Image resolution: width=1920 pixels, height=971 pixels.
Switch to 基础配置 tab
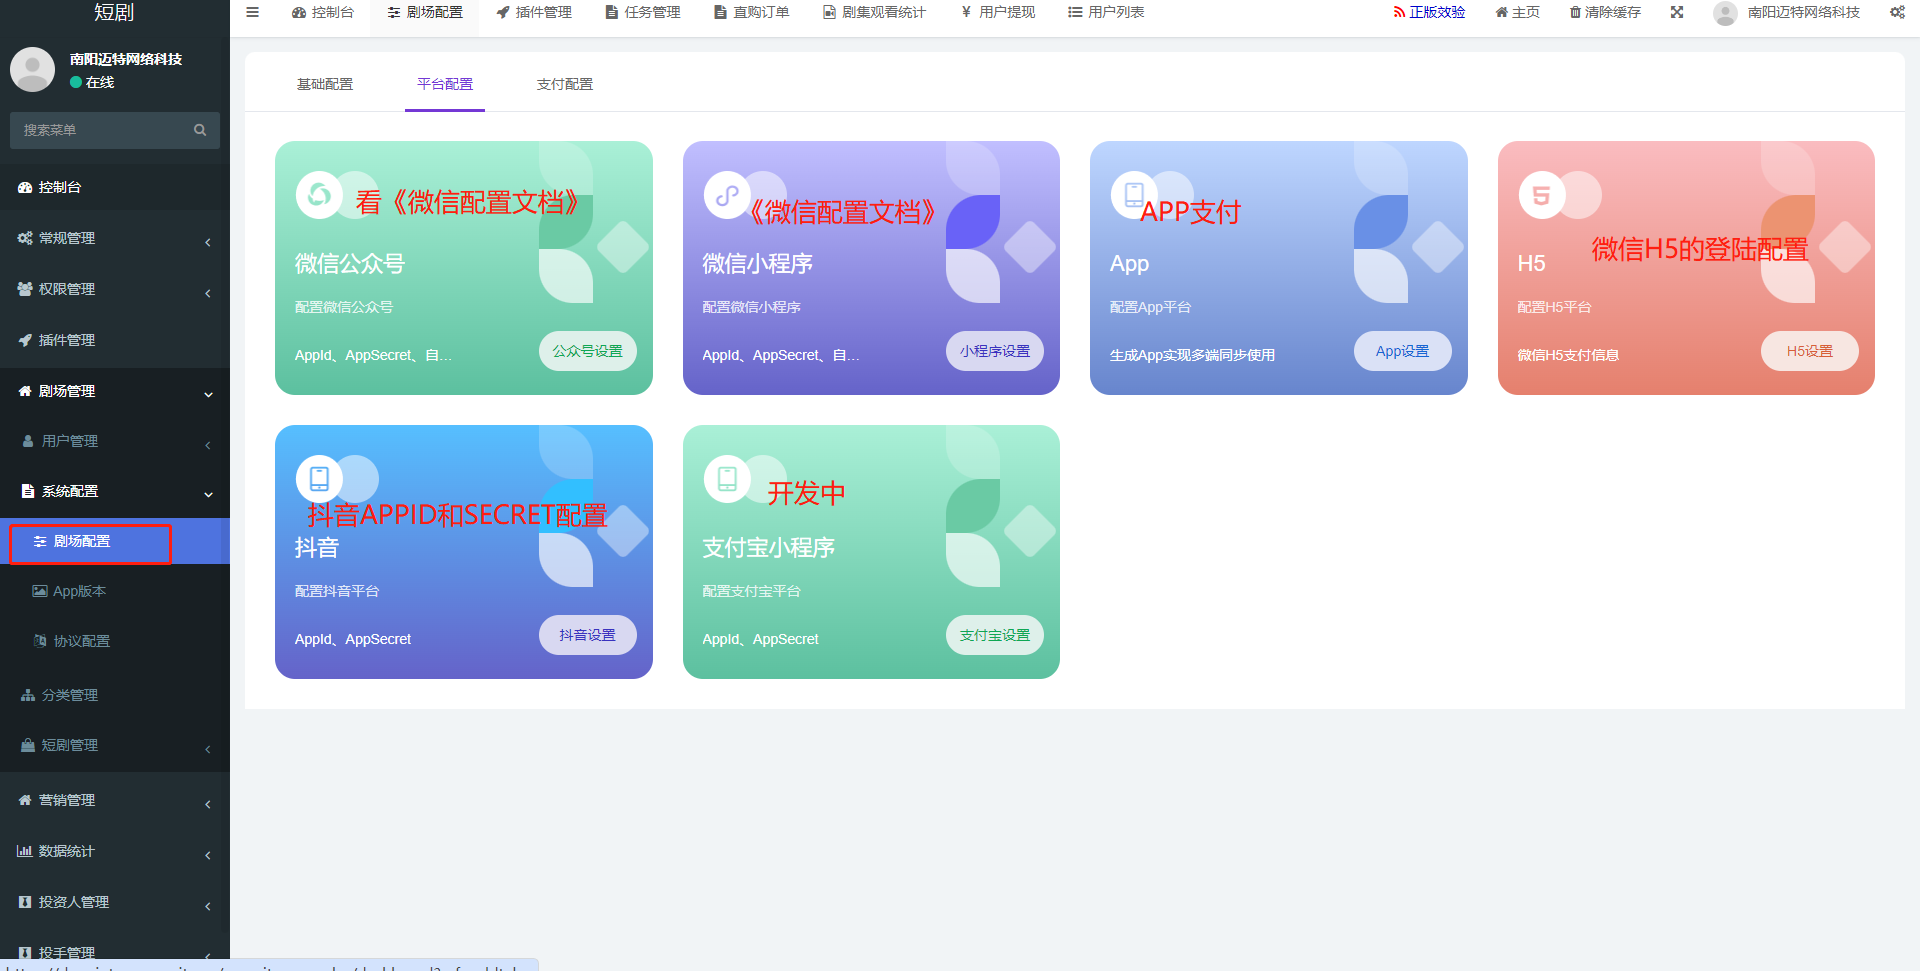pyautogui.click(x=325, y=84)
